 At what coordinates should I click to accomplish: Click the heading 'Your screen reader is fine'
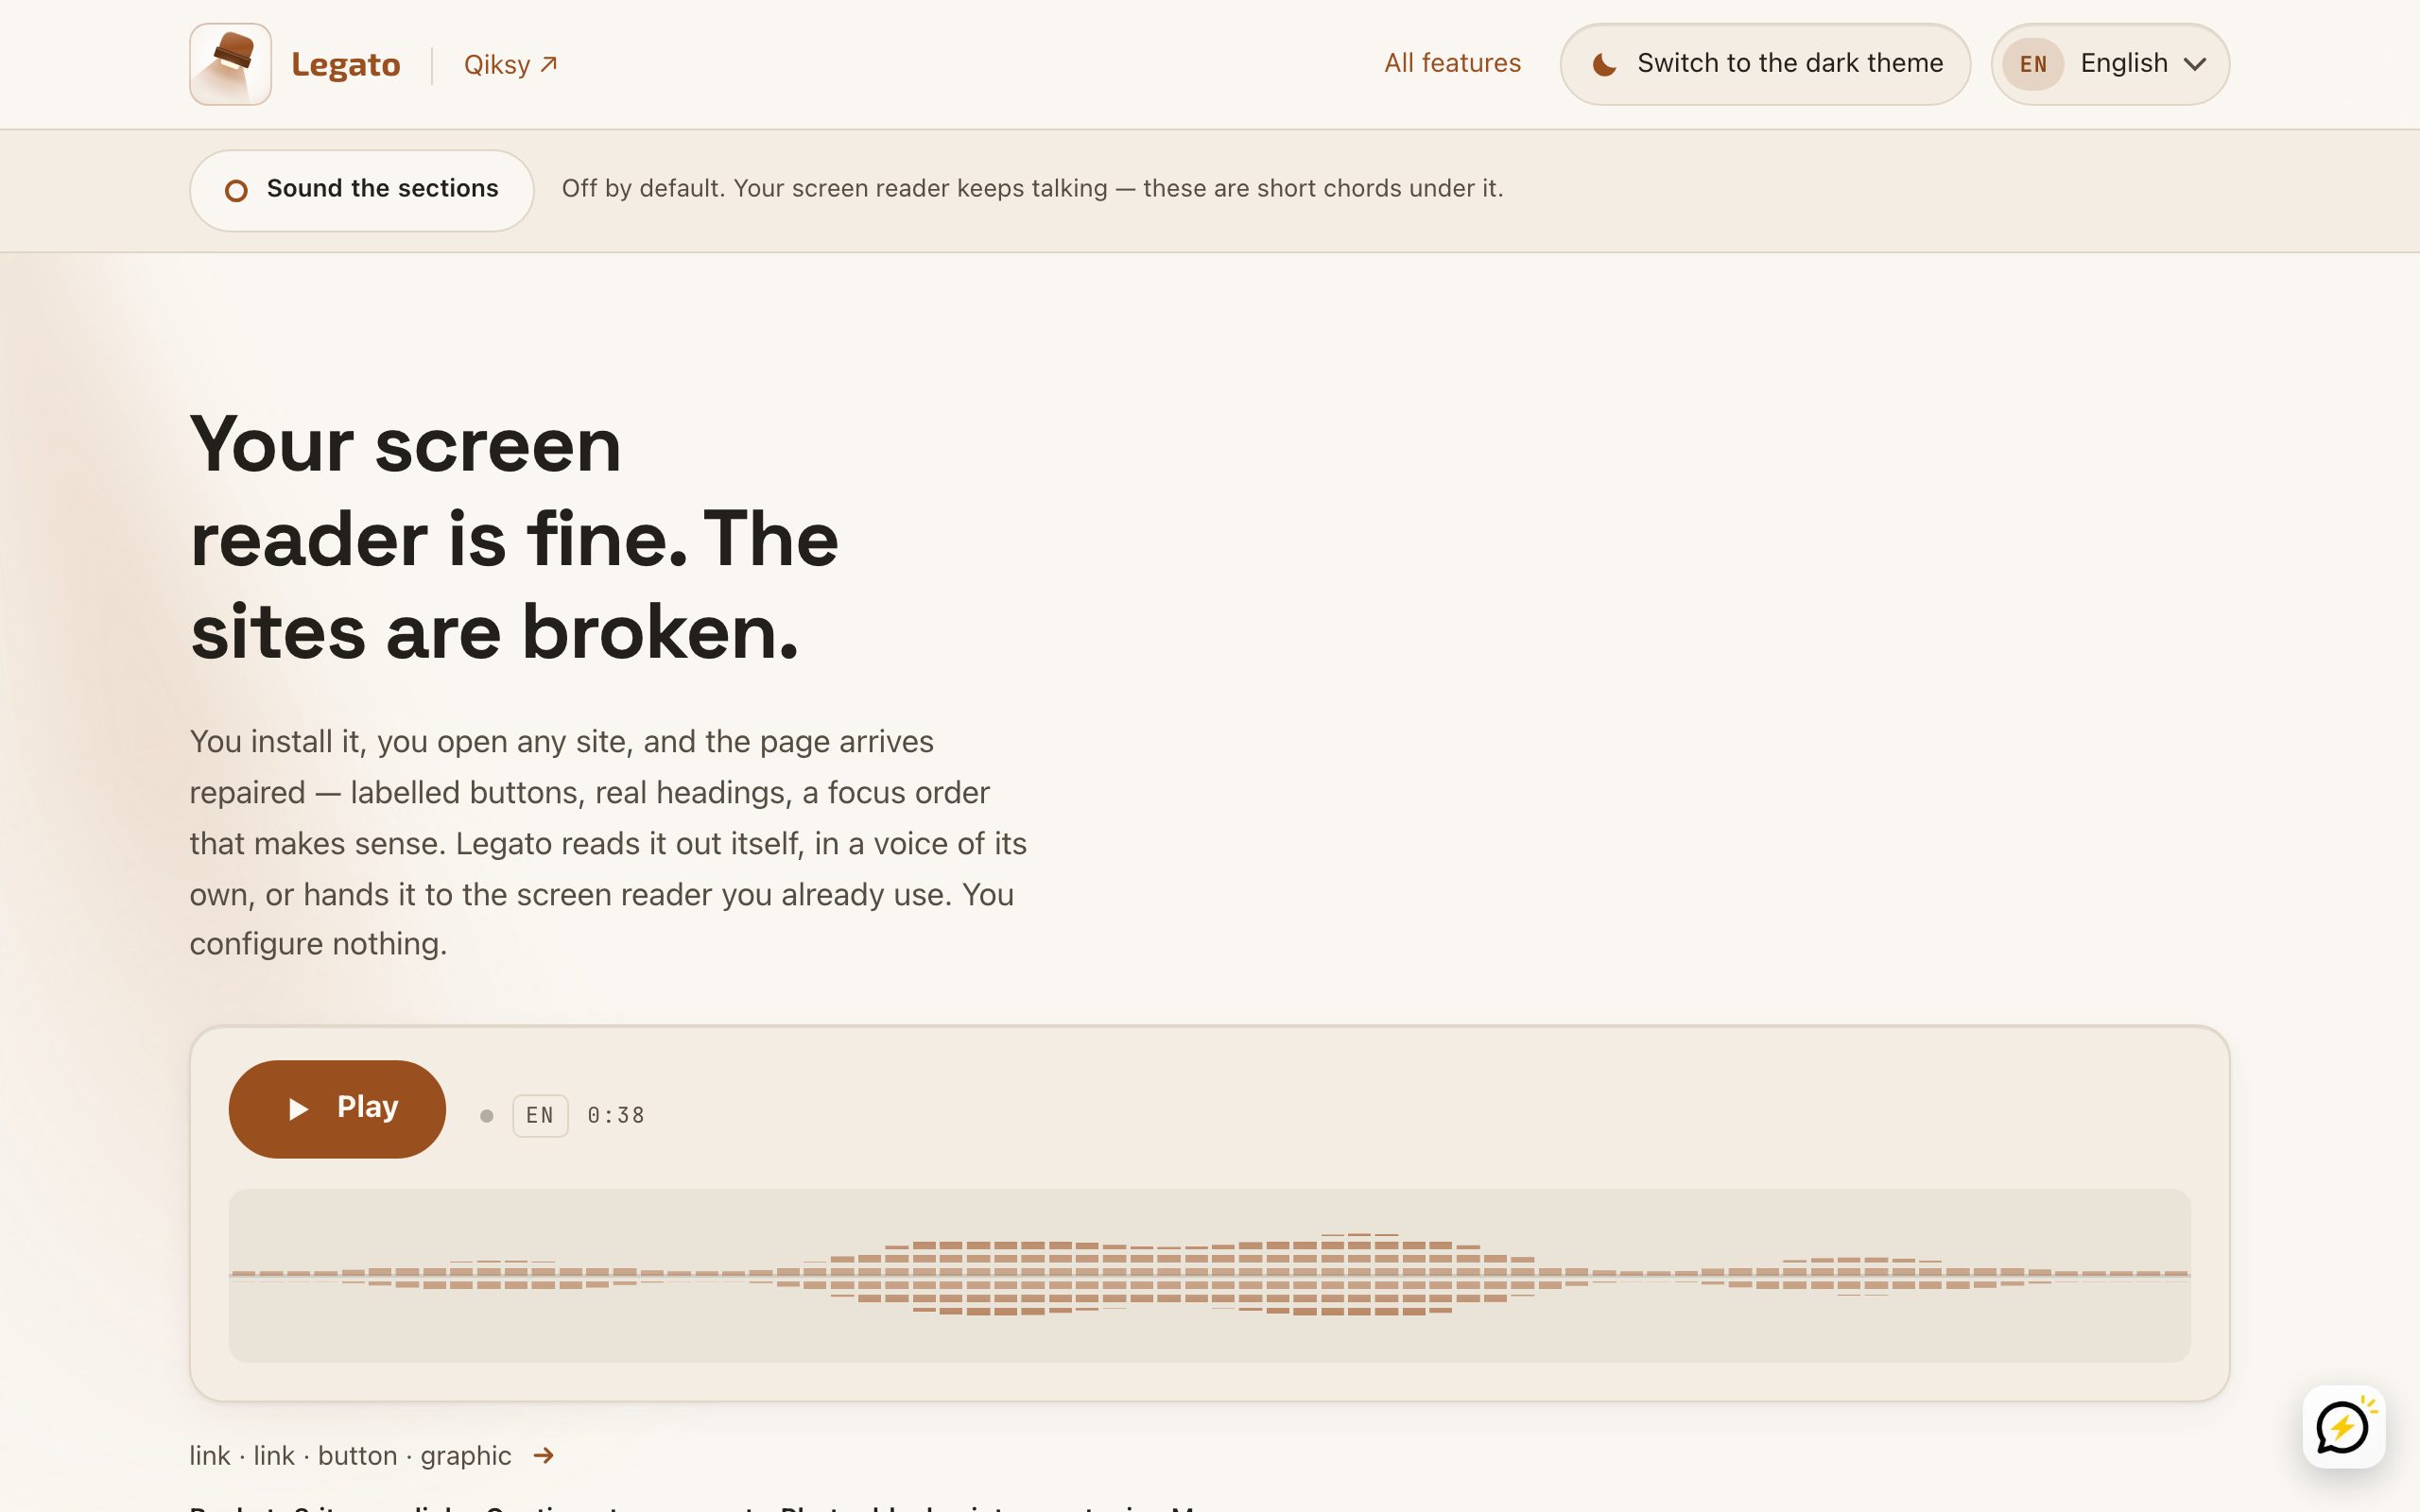[x=514, y=537]
